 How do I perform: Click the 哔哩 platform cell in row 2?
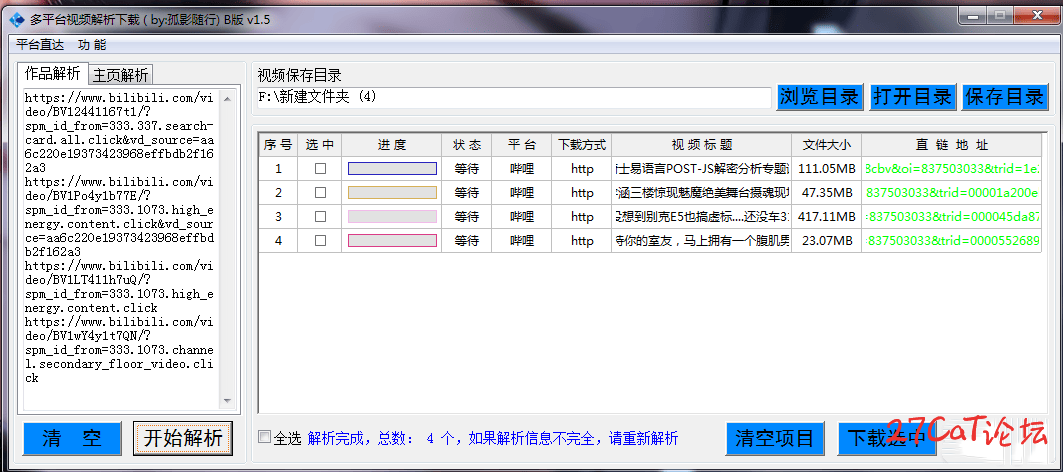tap(521, 193)
